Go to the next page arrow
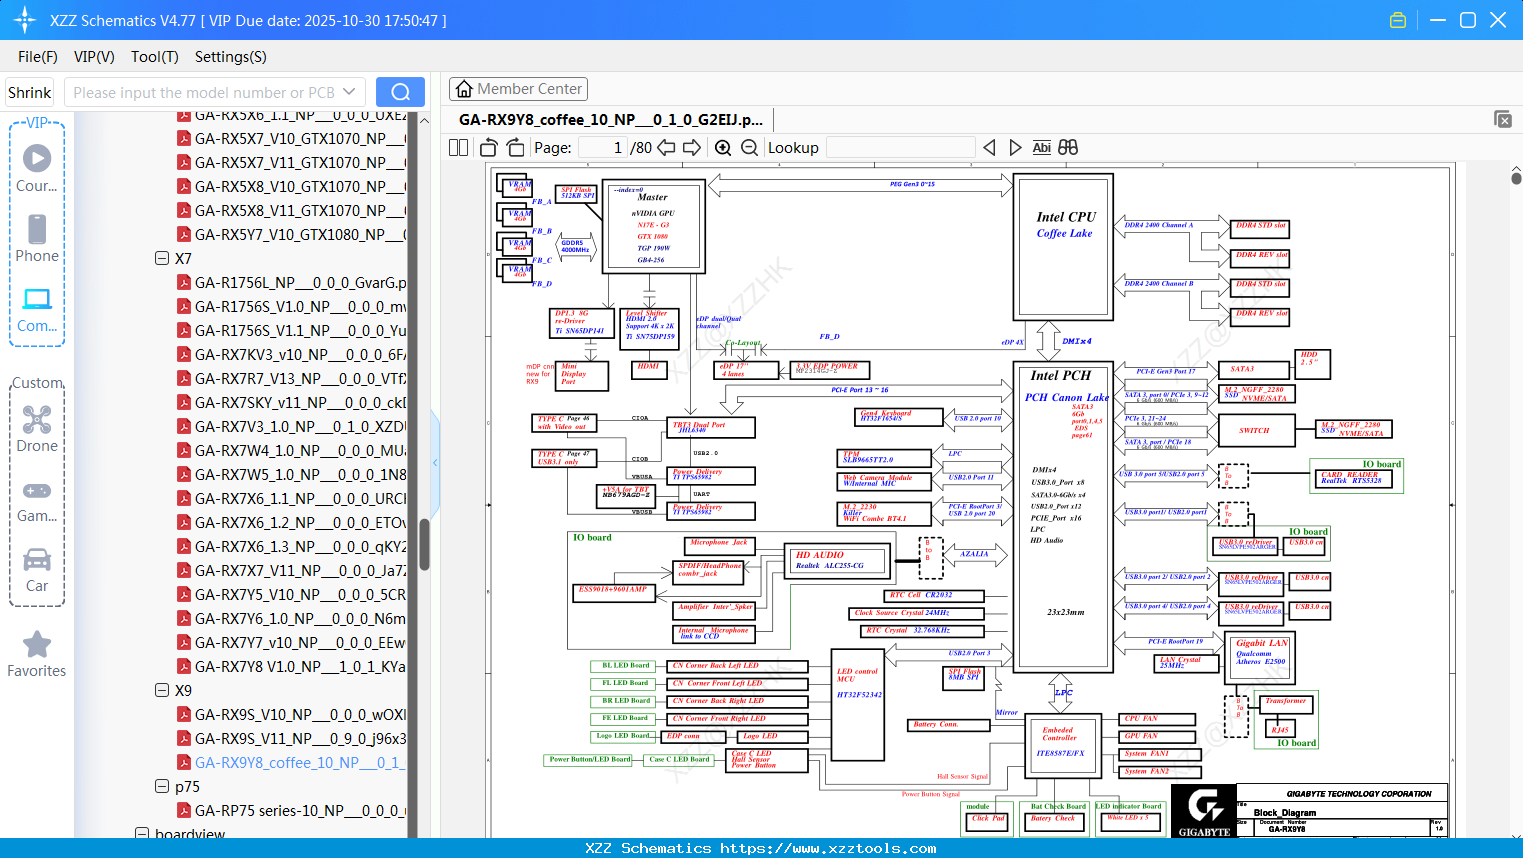 pyautogui.click(x=692, y=147)
